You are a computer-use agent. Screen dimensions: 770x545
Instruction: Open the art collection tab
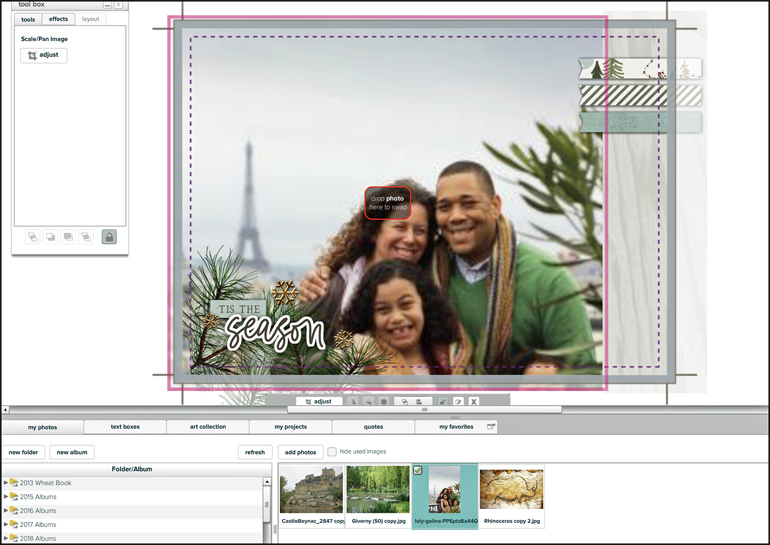coord(208,427)
